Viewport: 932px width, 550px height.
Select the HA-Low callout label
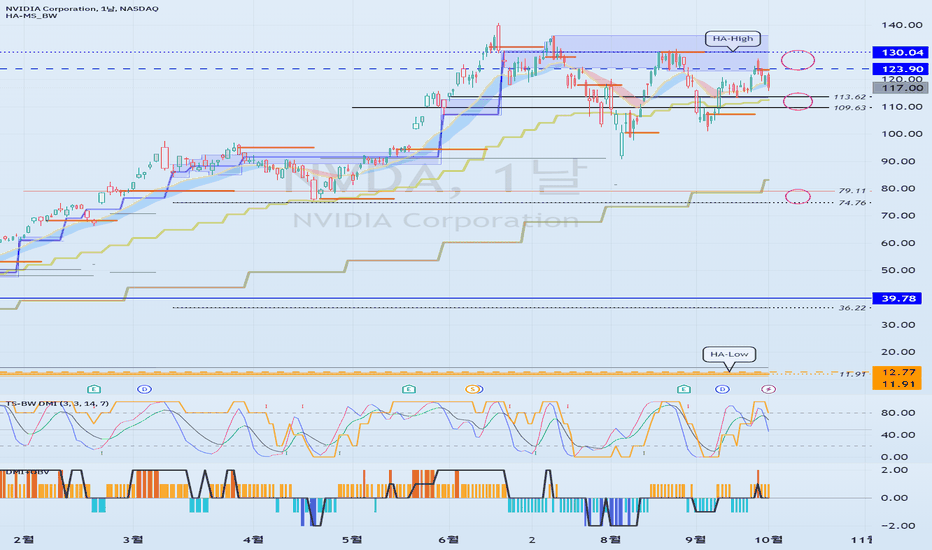point(729,354)
